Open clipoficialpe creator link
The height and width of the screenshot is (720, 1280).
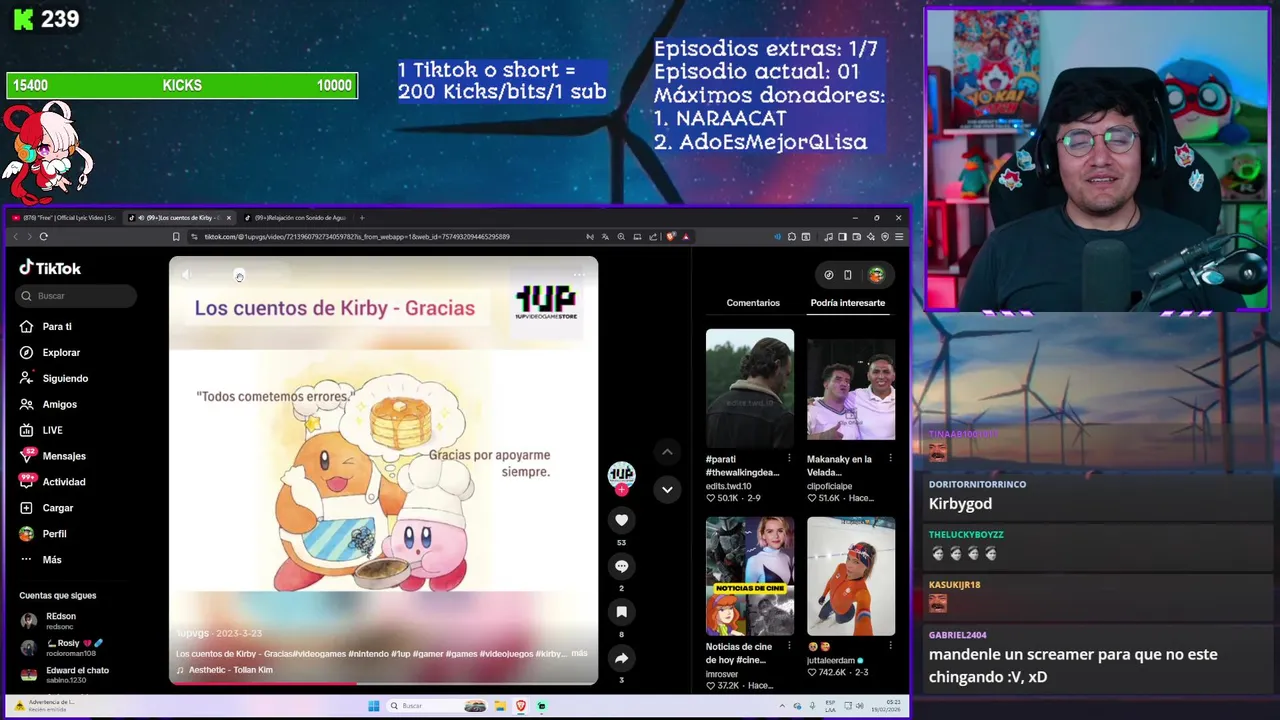(x=830, y=486)
